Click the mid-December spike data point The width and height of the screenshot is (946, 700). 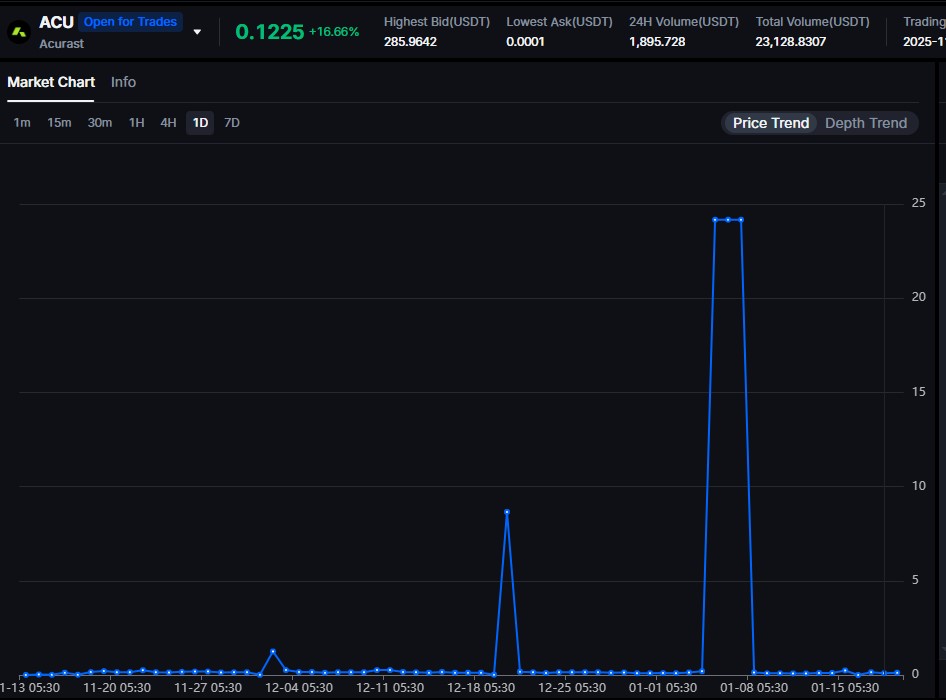[507, 512]
